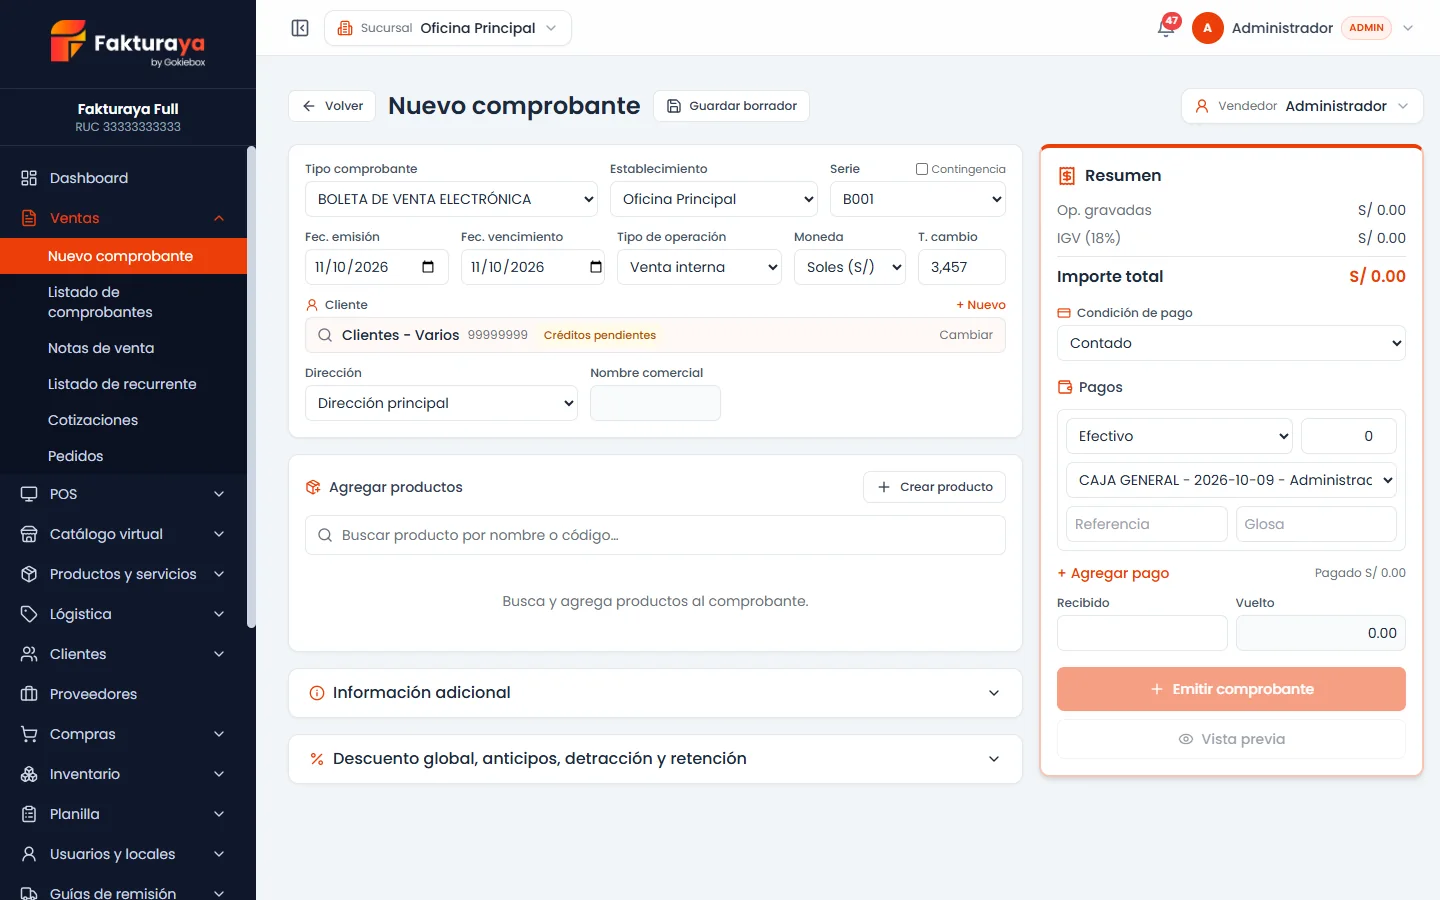Open Listado de recurrente menu item
Viewport: 1440px width, 900px height.
pos(123,384)
